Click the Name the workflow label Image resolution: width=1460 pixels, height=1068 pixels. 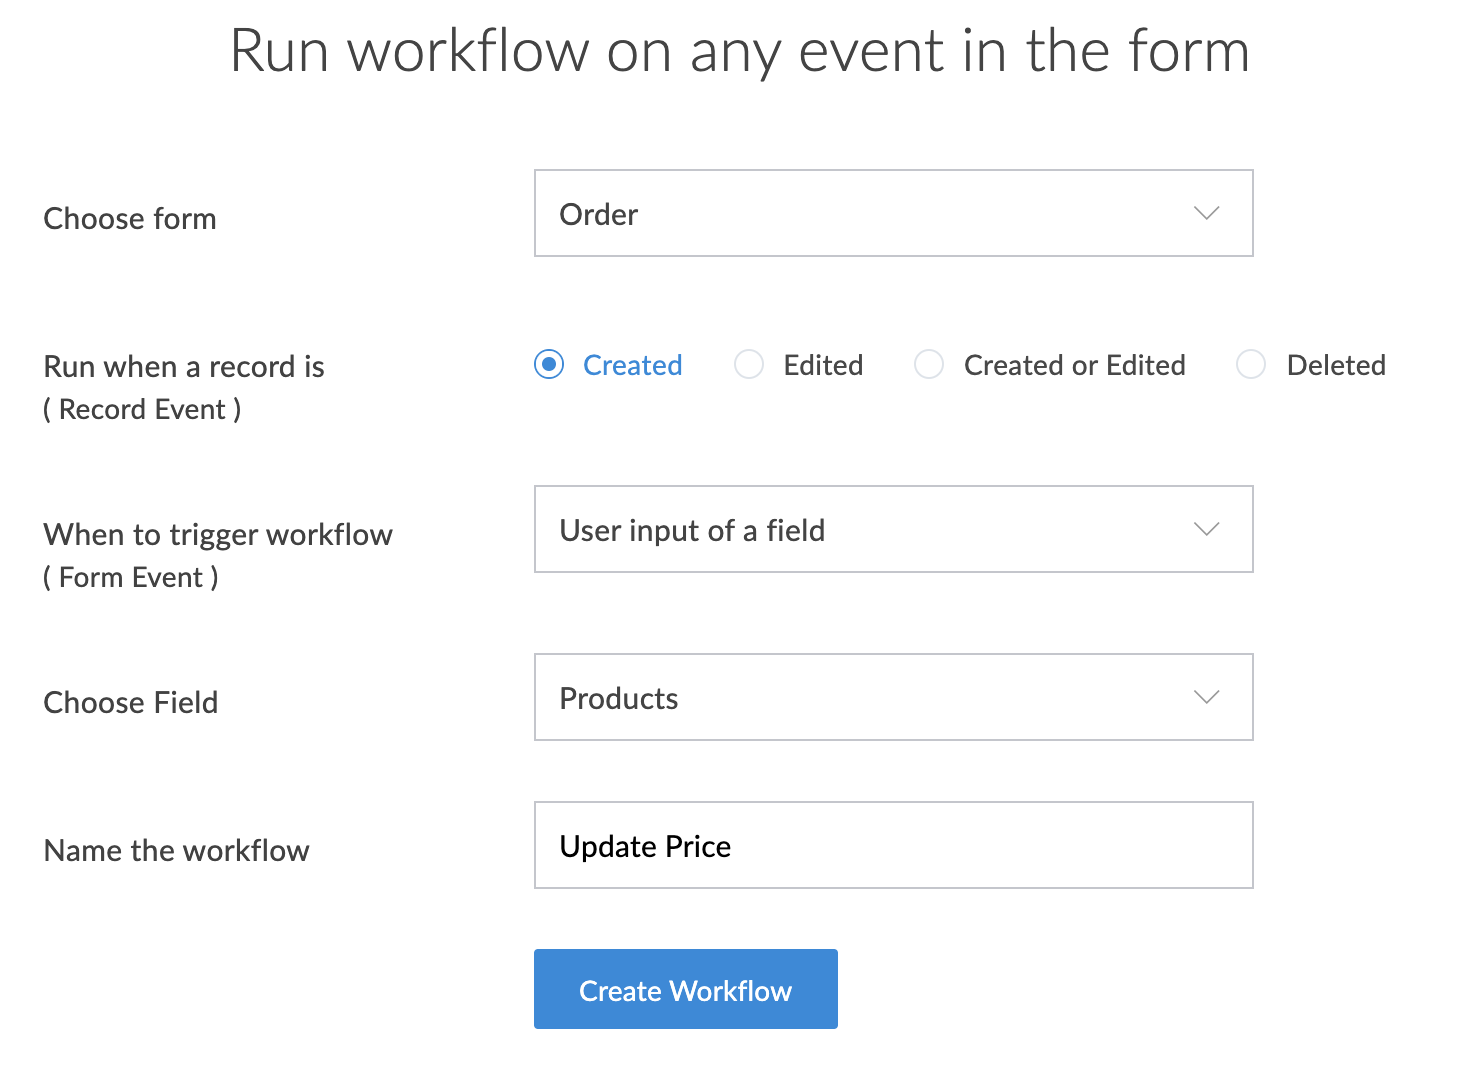click(x=176, y=850)
